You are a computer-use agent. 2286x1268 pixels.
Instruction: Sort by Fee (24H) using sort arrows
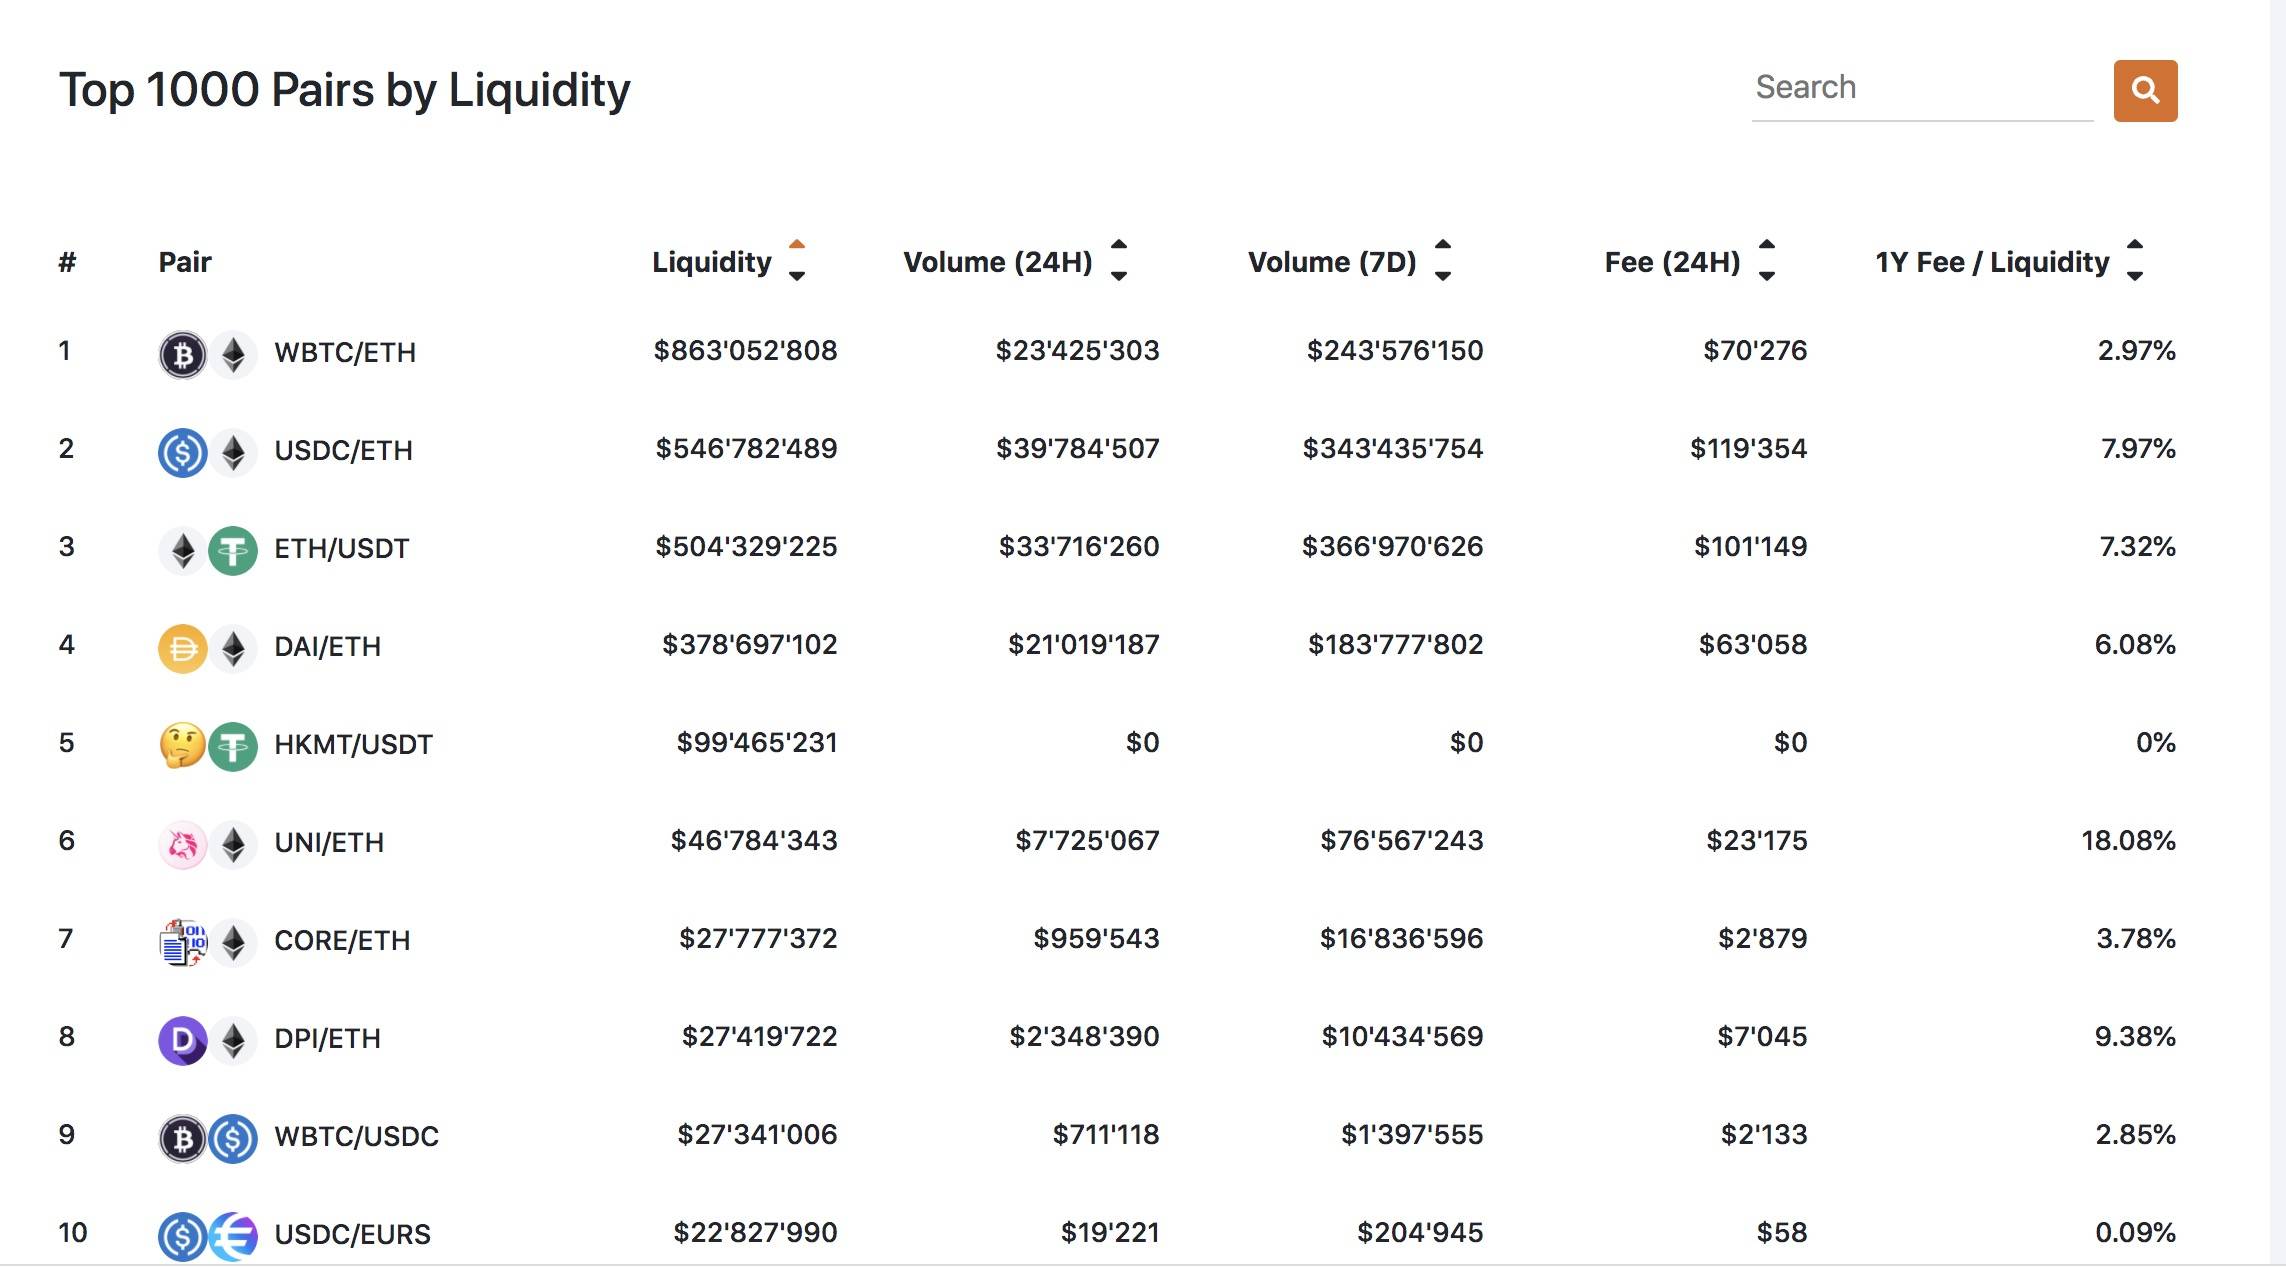[1767, 261]
